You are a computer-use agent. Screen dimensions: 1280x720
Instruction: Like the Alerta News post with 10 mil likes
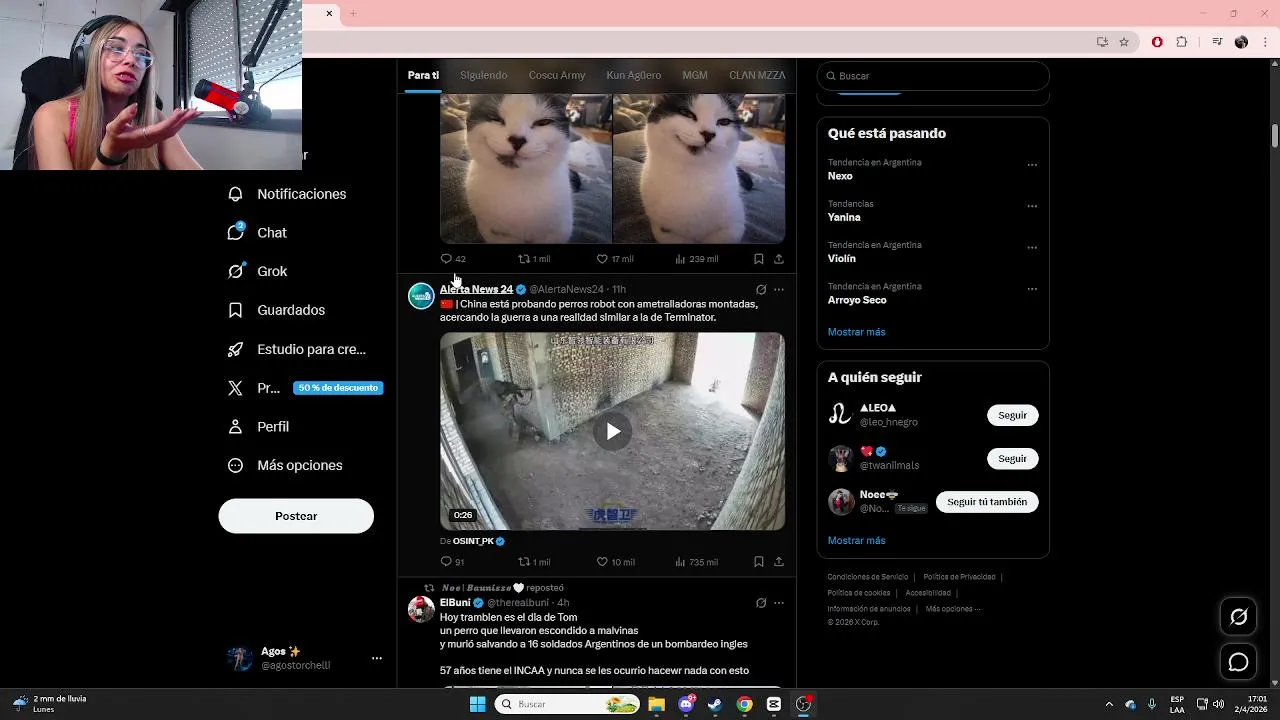(615, 562)
